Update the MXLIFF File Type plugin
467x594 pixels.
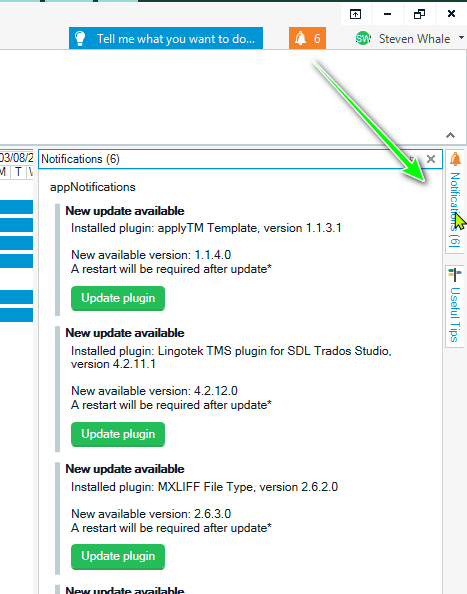pos(118,556)
